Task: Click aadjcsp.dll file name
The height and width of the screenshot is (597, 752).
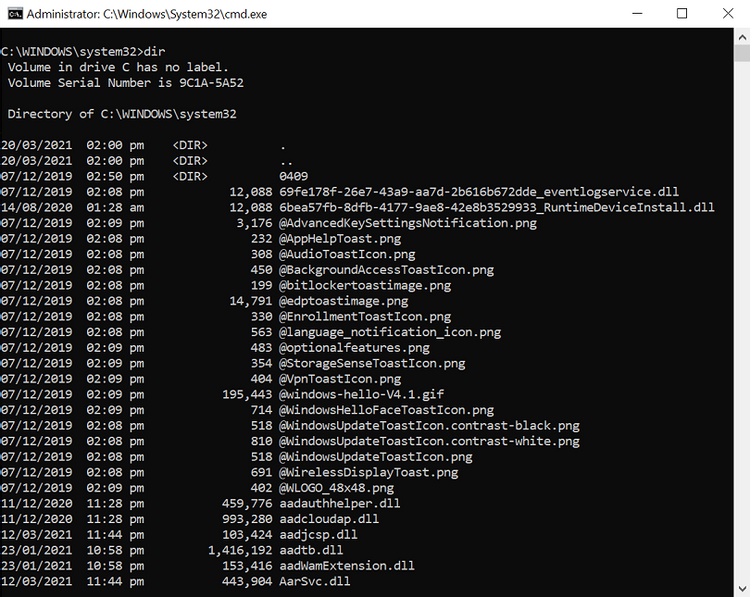Action: coord(318,535)
